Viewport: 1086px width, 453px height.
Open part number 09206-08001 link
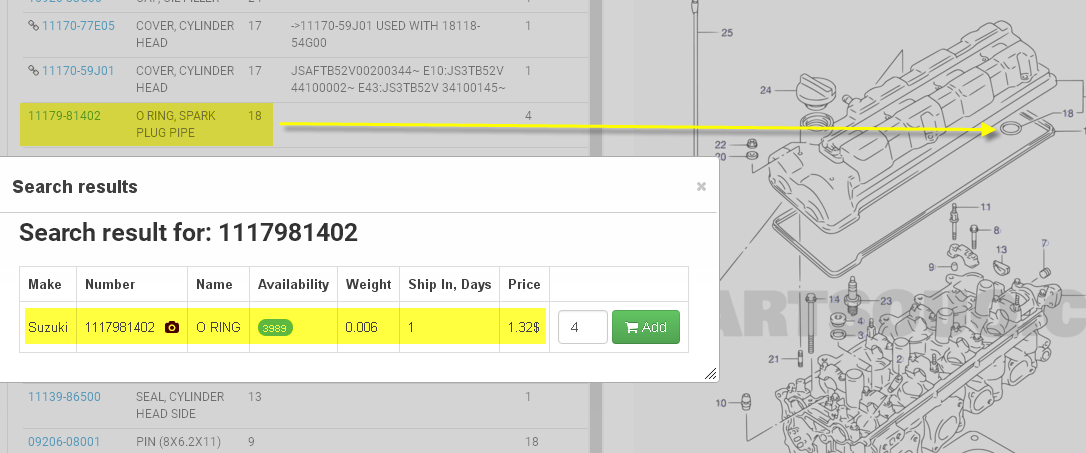coord(64,441)
